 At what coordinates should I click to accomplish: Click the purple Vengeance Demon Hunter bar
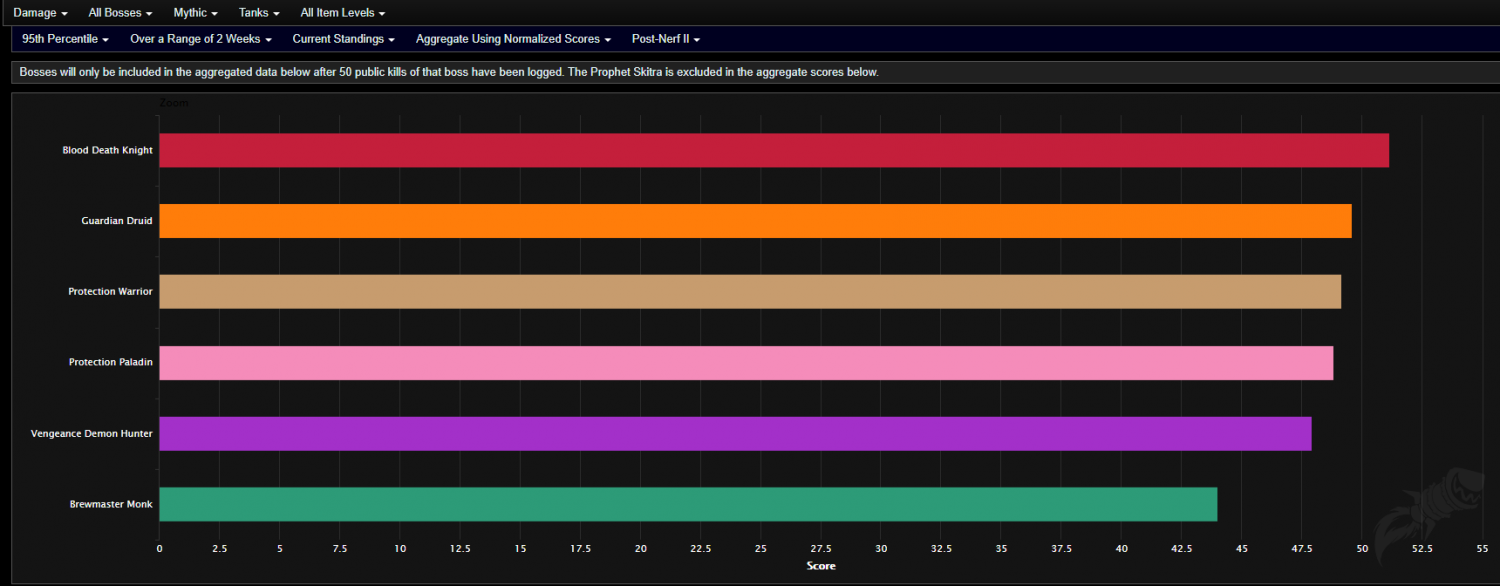[735, 434]
